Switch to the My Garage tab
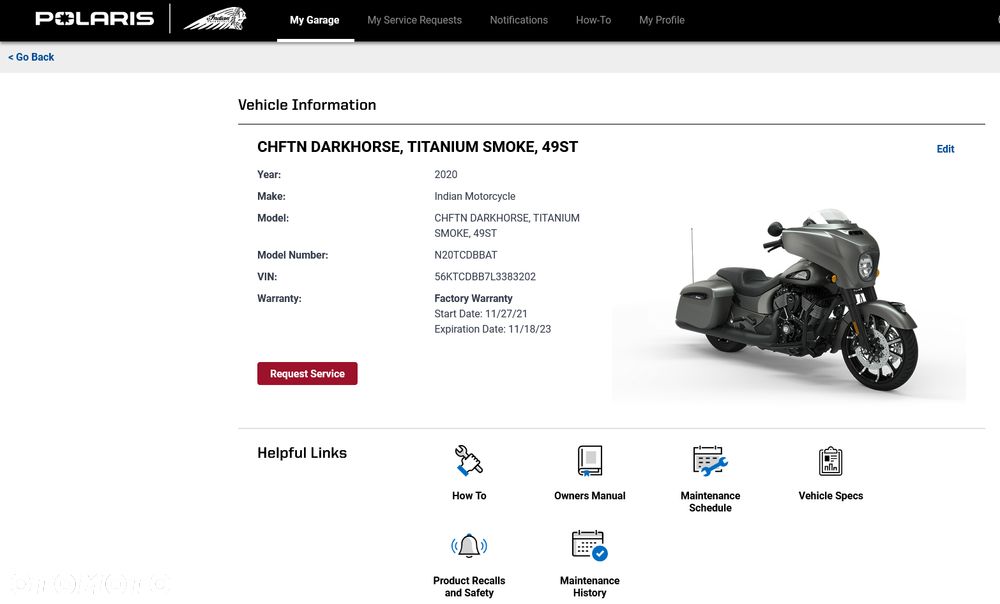 (x=314, y=20)
